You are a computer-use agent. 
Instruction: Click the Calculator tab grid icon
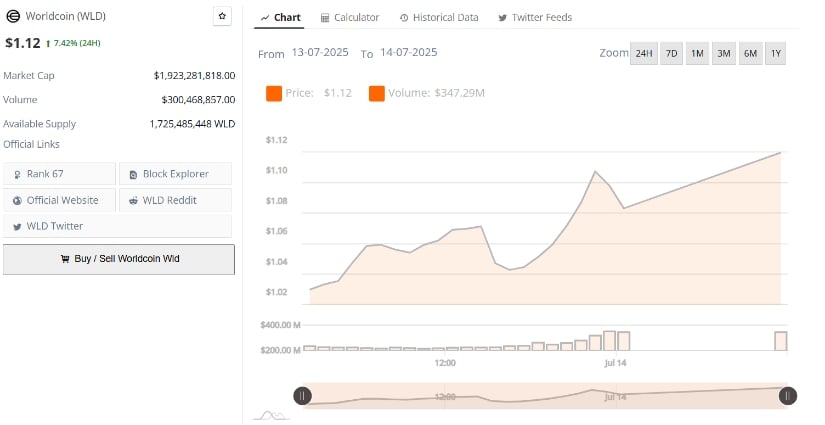tap(325, 18)
